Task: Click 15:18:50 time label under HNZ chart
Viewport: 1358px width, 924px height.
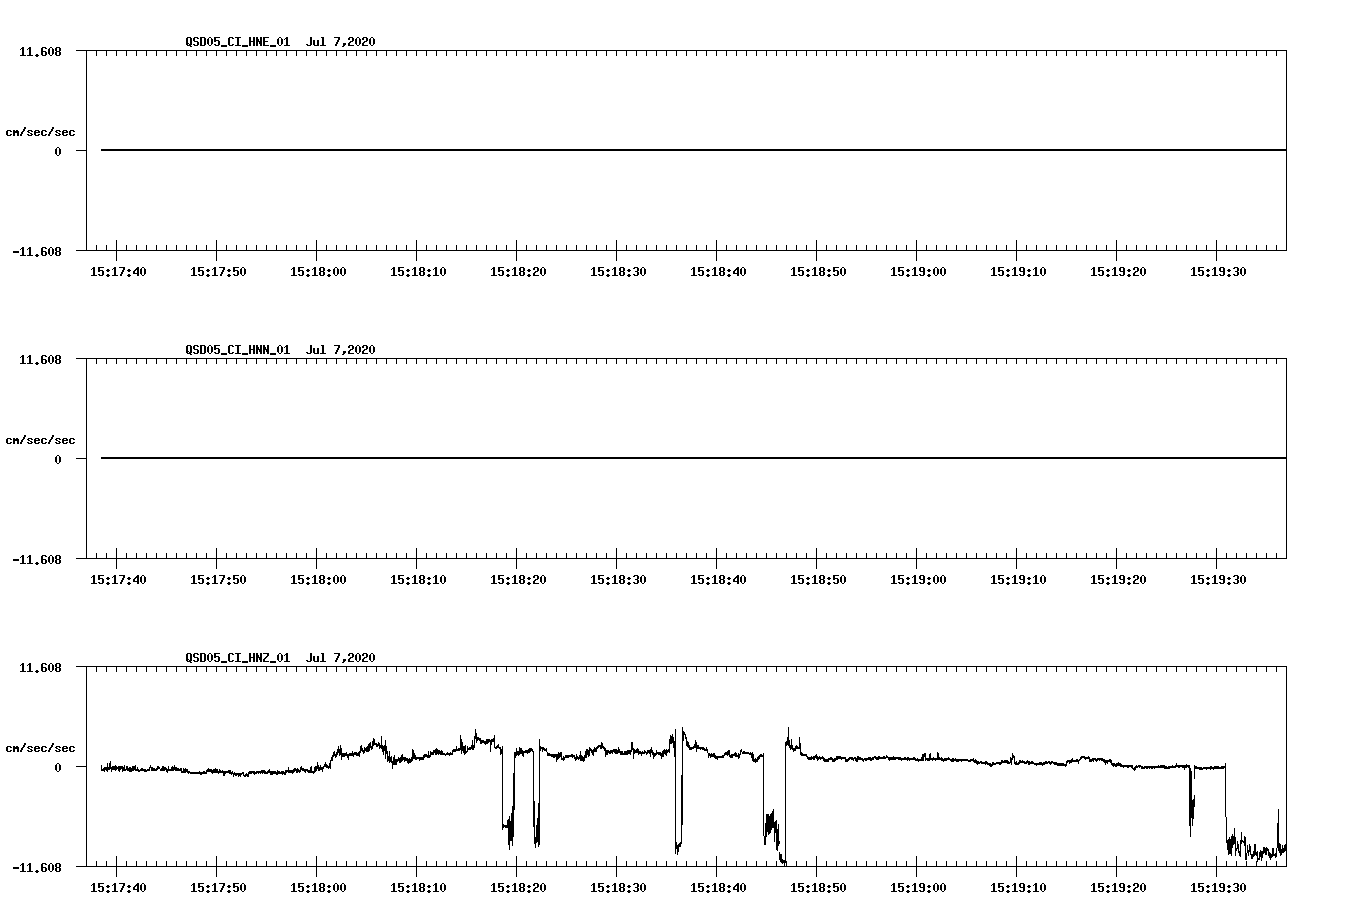Action: click(818, 888)
